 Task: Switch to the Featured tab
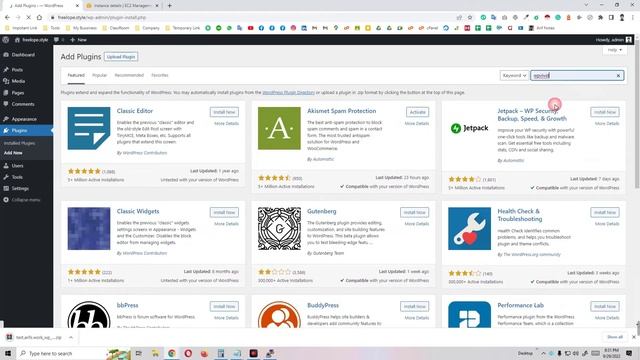point(76,76)
